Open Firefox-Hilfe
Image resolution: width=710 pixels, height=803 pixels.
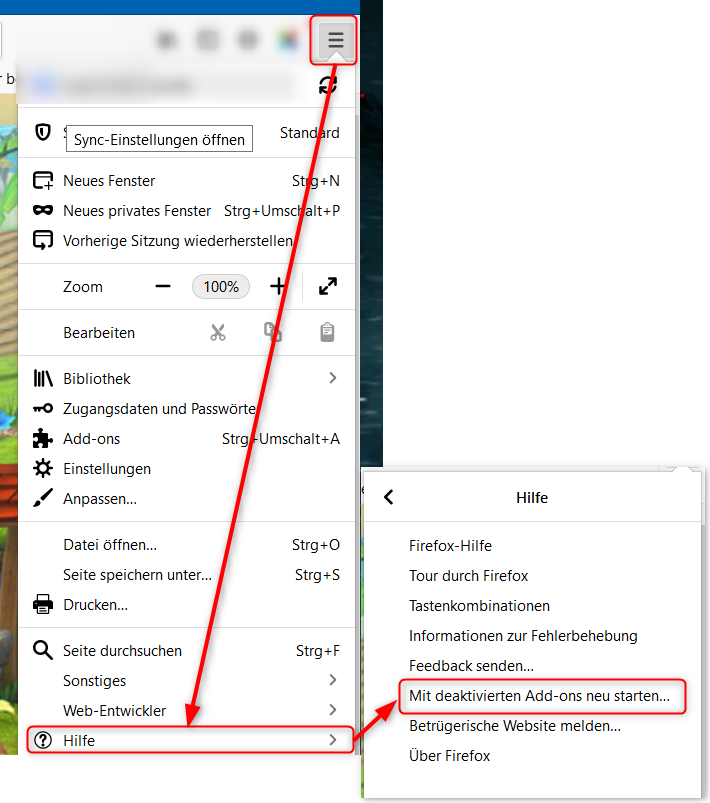coord(532,546)
